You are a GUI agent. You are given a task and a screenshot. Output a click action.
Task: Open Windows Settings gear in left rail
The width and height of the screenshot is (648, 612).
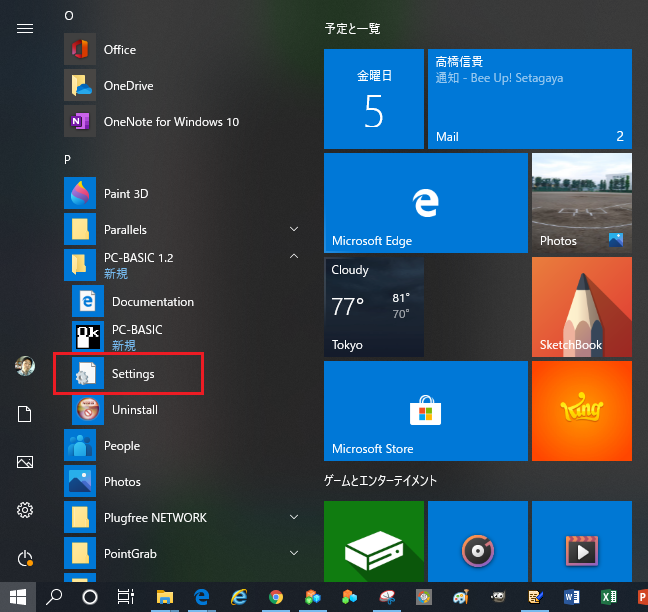coord(25,510)
